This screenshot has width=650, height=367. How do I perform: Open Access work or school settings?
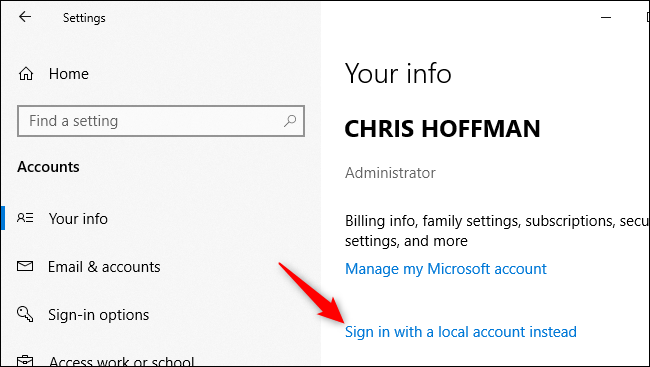121,361
